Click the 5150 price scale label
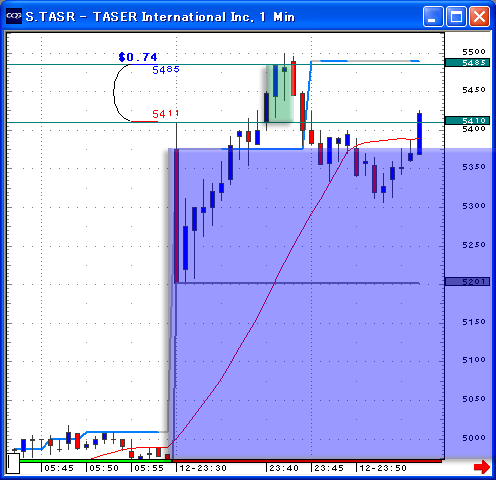Image resolution: width=496 pixels, height=480 pixels. click(x=474, y=322)
